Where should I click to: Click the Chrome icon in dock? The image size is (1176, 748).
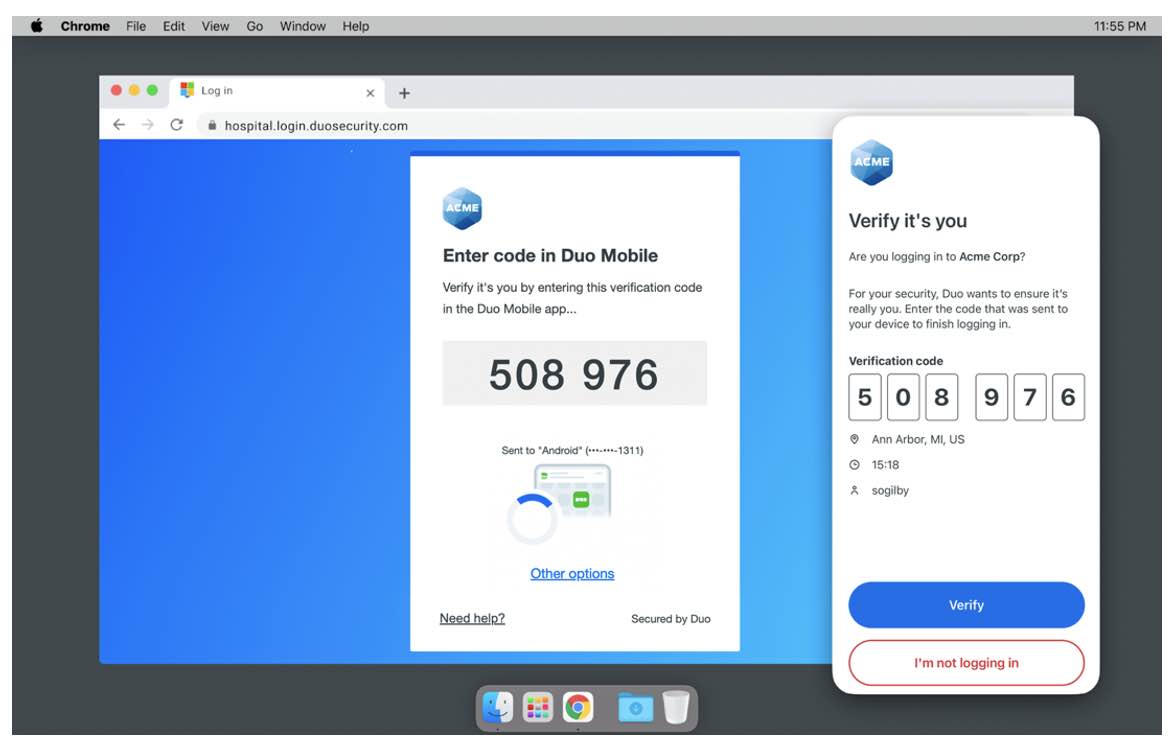tap(577, 708)
